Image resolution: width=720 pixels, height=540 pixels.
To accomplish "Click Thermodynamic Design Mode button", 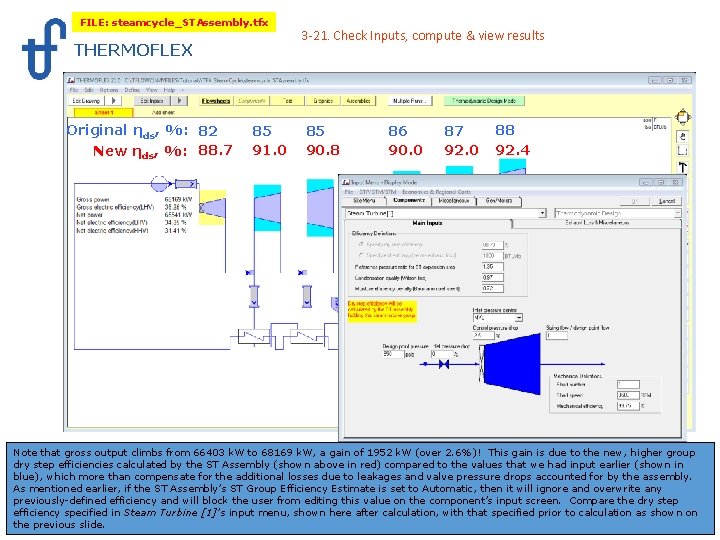I will [484, 101].
